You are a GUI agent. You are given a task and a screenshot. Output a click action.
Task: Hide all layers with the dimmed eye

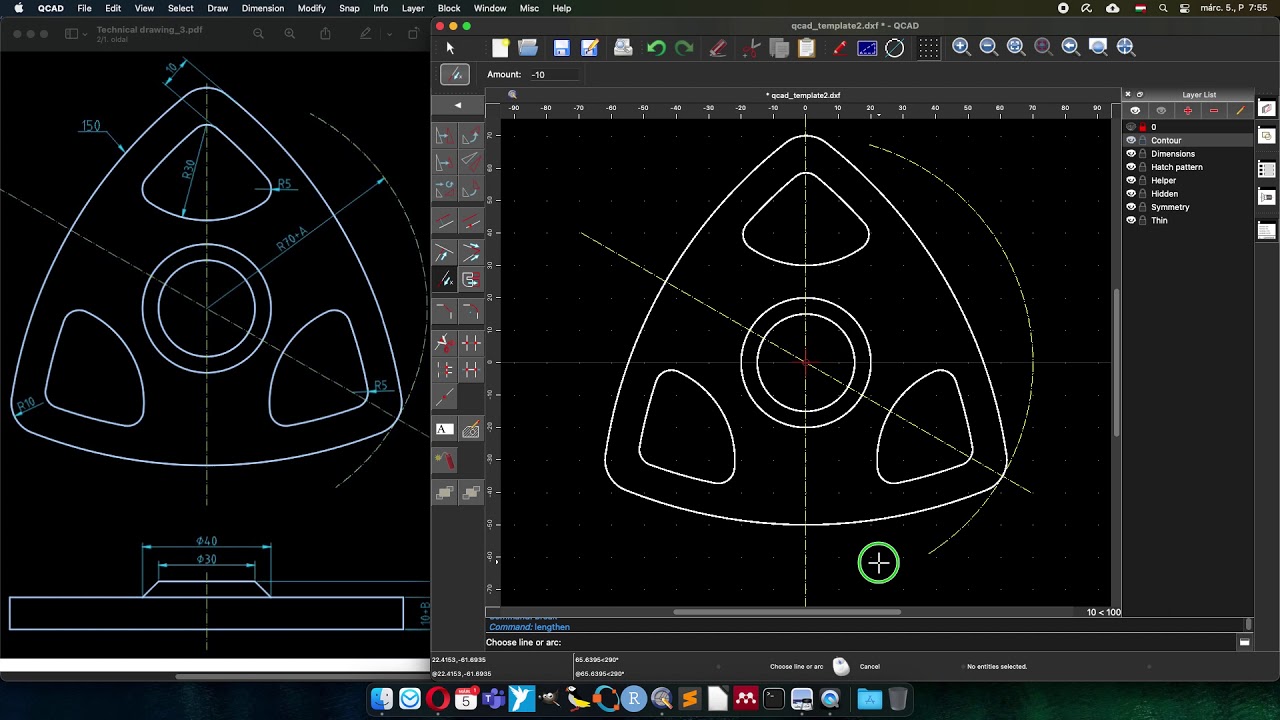pyautogui.click(x=1161, y=110)
